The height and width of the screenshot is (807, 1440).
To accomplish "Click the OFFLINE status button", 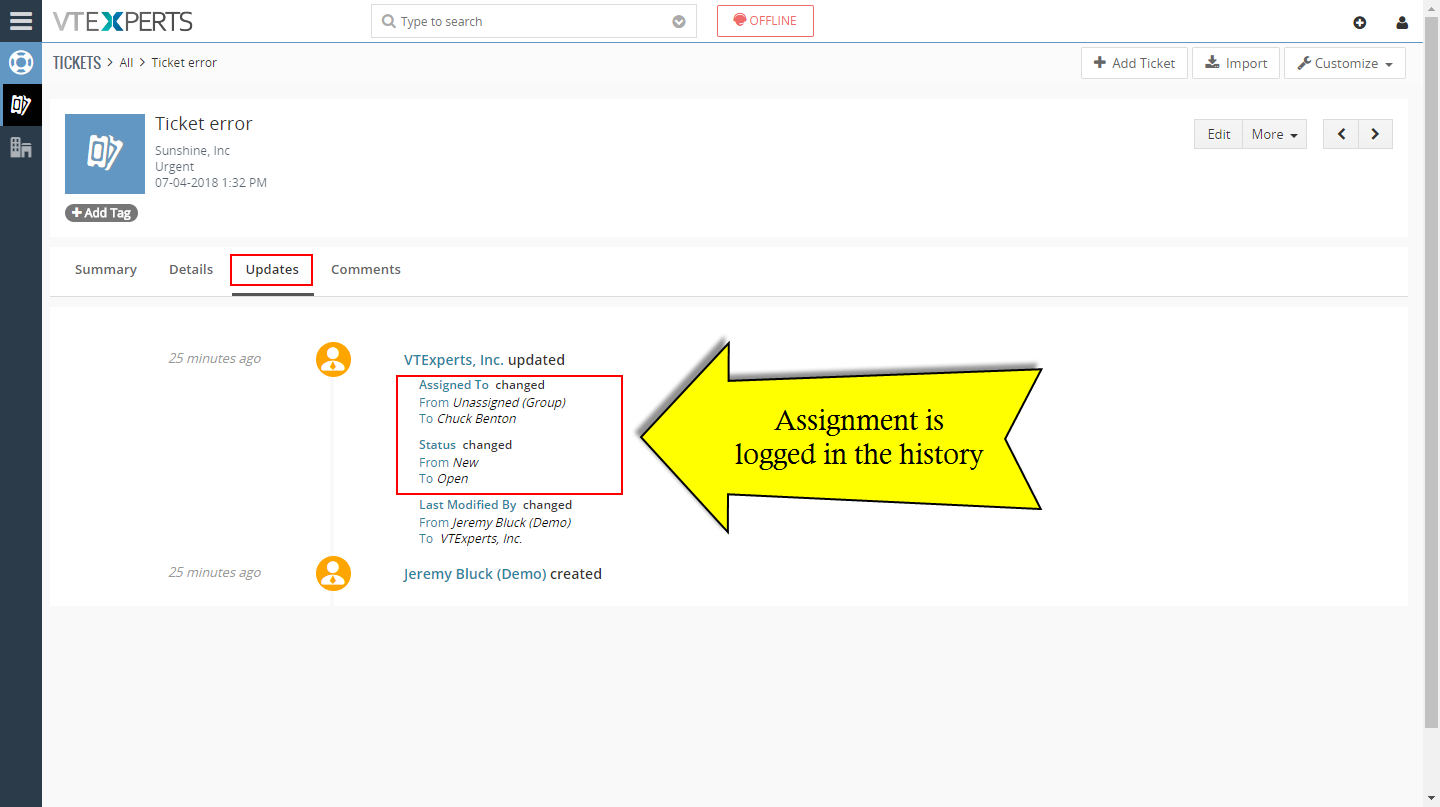I will click(765, 21).
